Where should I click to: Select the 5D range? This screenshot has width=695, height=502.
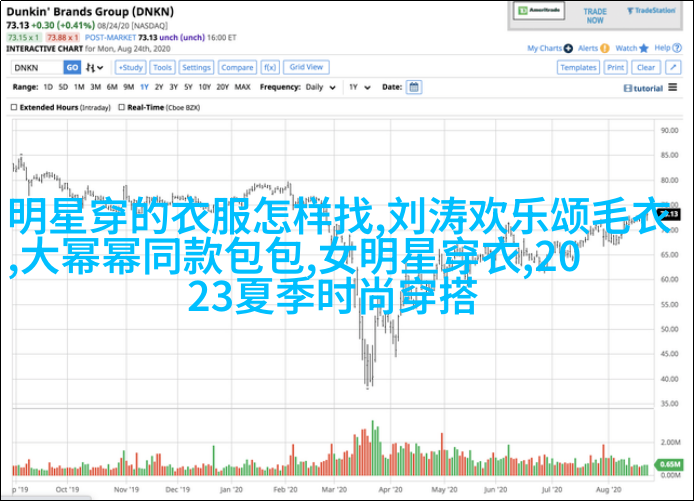[x=63, y=87]
